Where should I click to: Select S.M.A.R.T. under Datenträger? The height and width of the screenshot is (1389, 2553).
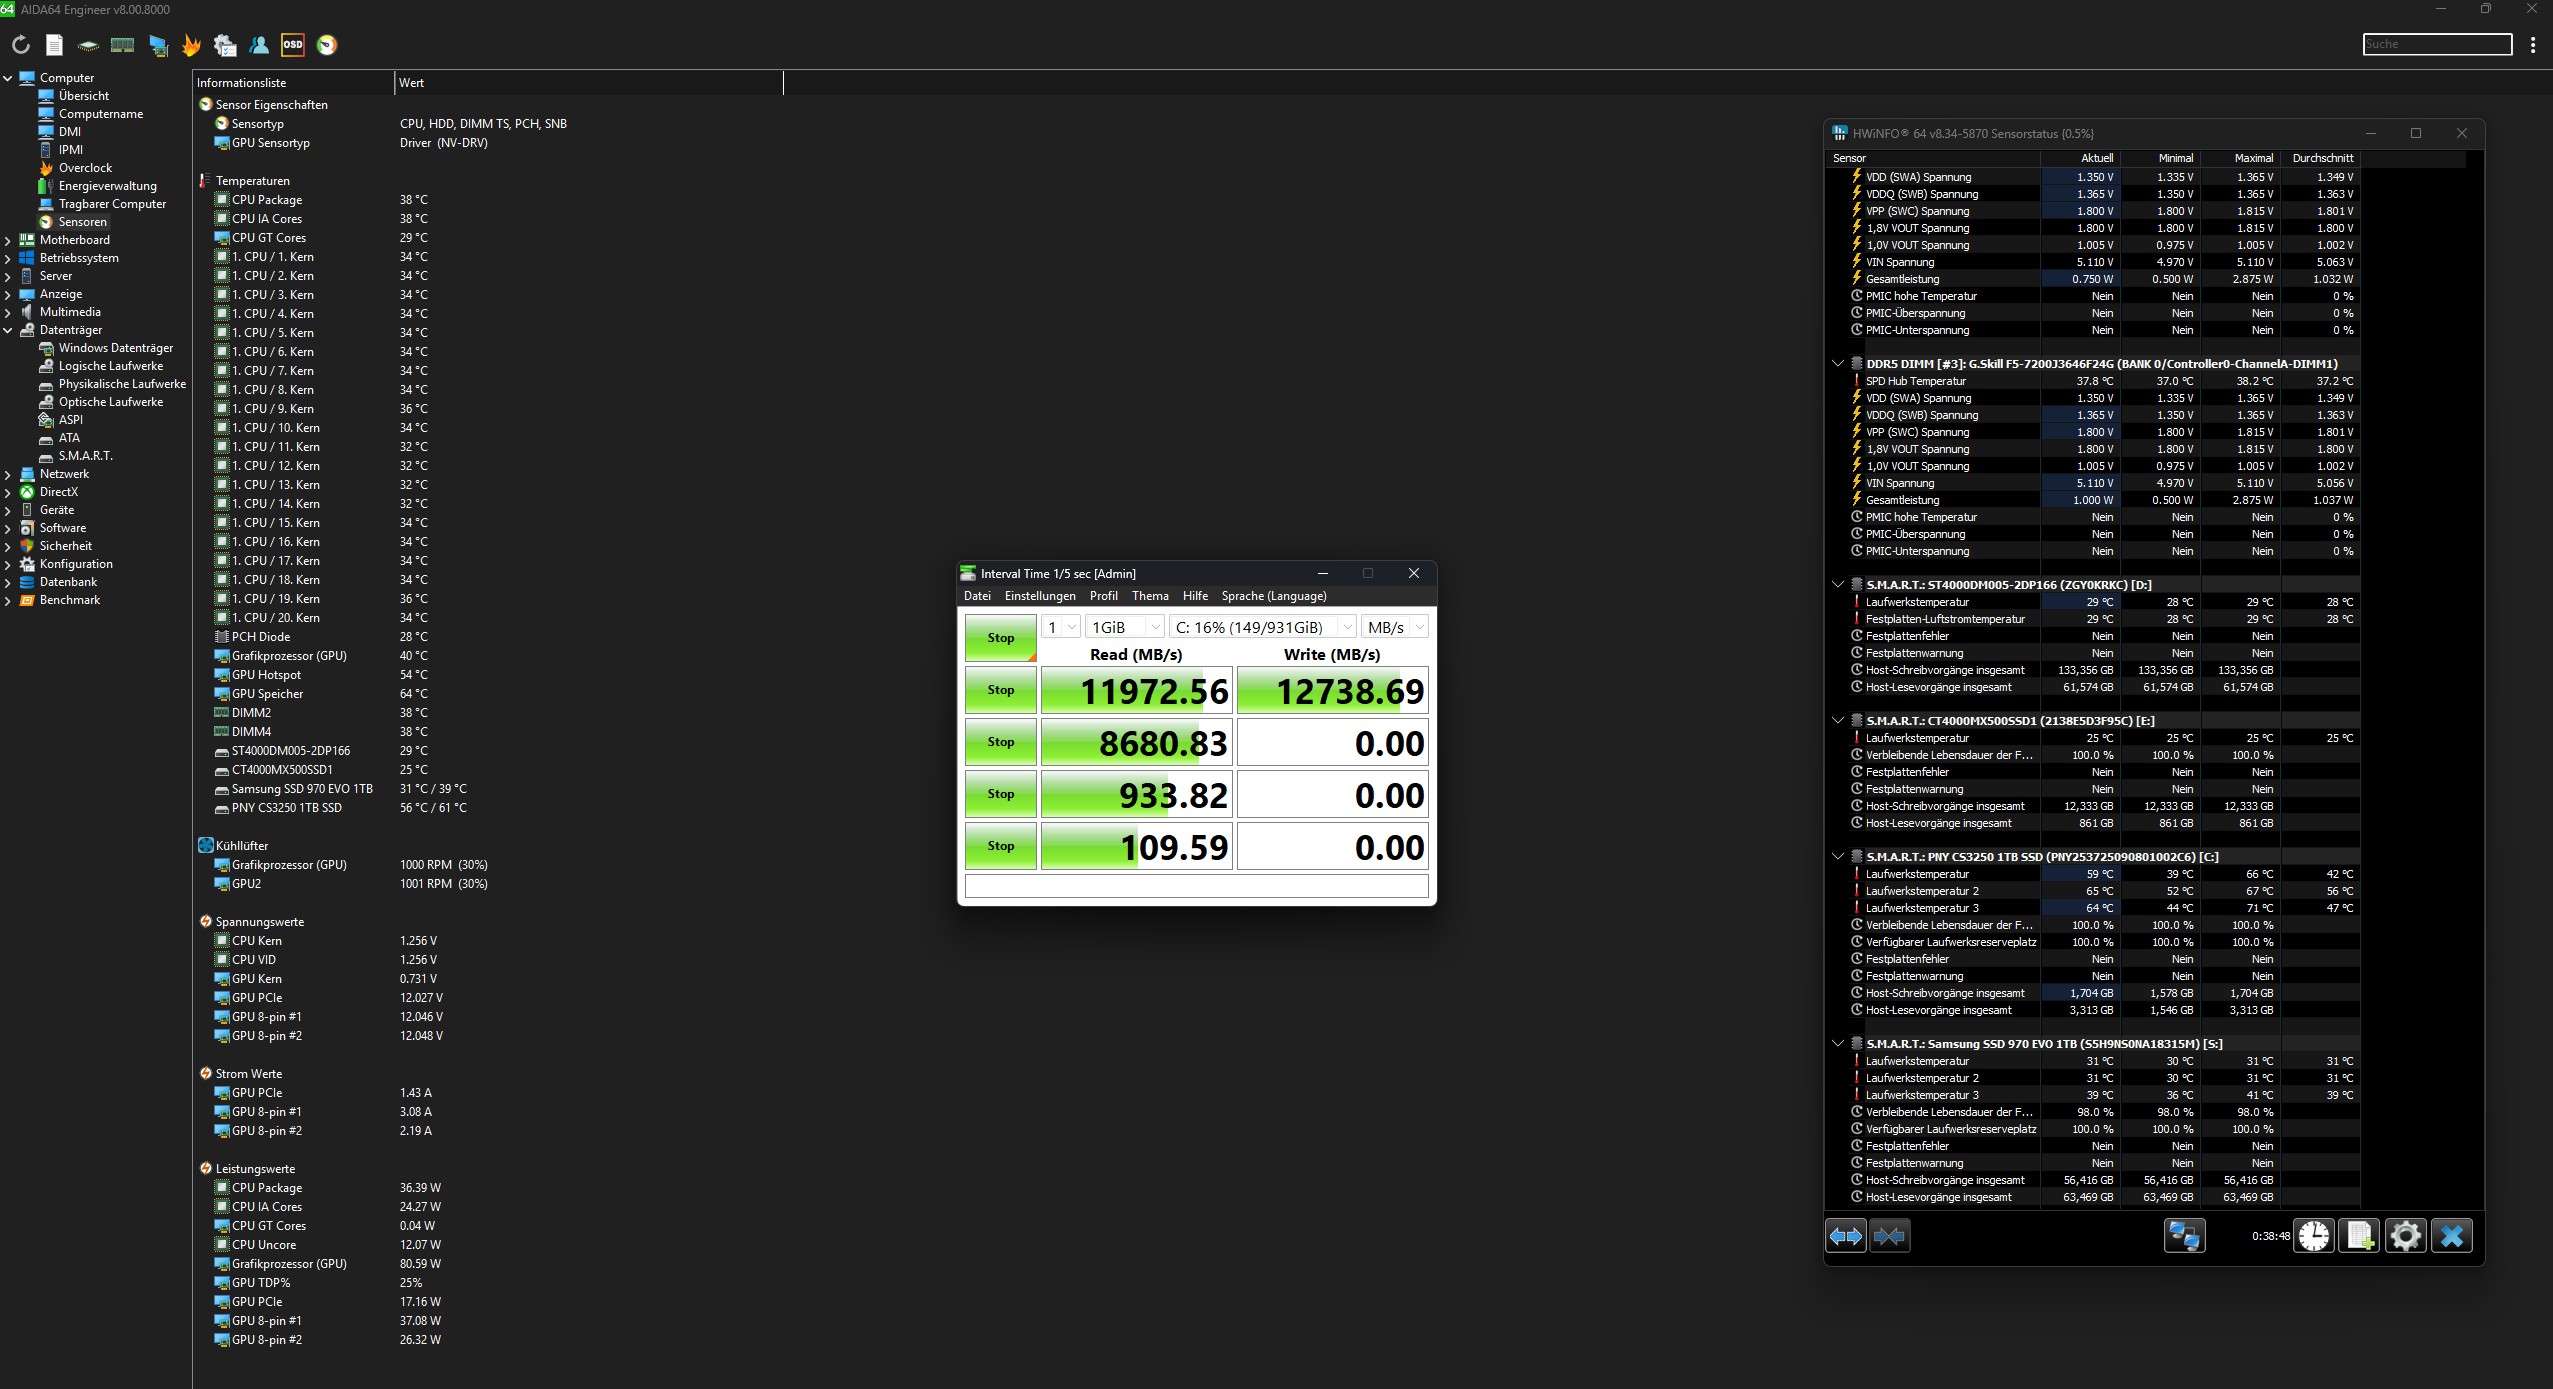[x=85, y=456]
